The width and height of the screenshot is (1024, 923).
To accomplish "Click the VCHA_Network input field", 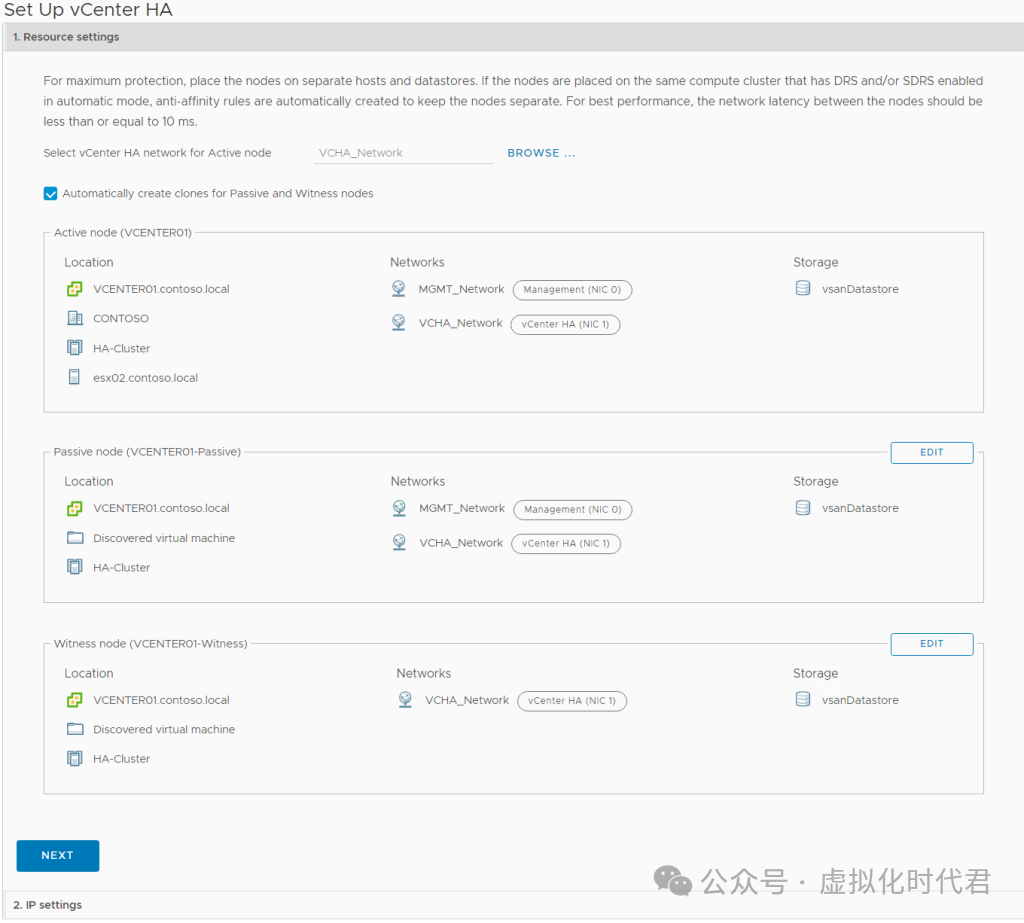I will [x=403, y=153].
